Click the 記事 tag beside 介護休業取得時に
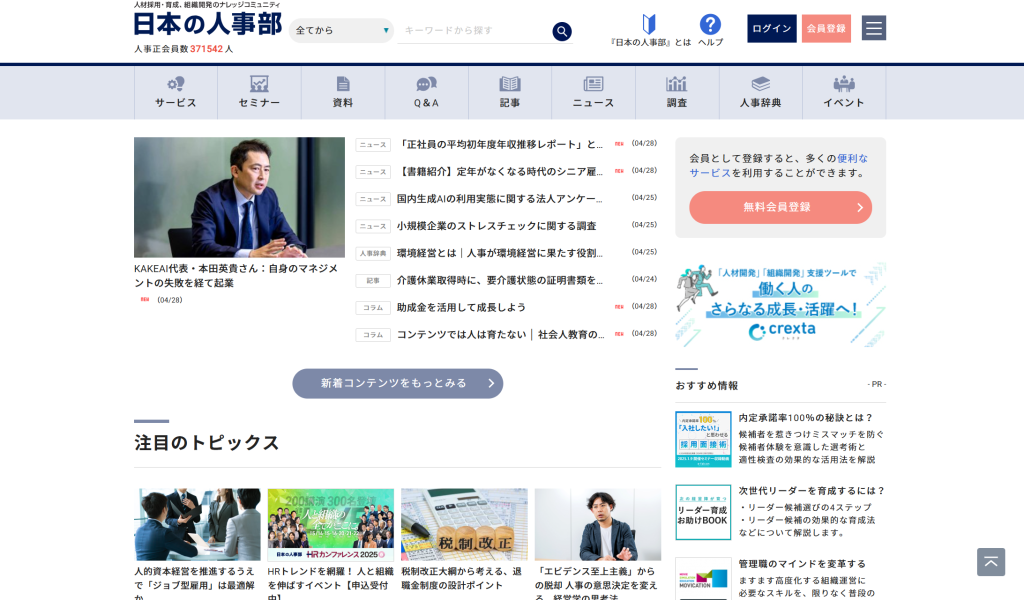Image resolution: width=1024 pixels, height=600 pixels. pos(373,281)
